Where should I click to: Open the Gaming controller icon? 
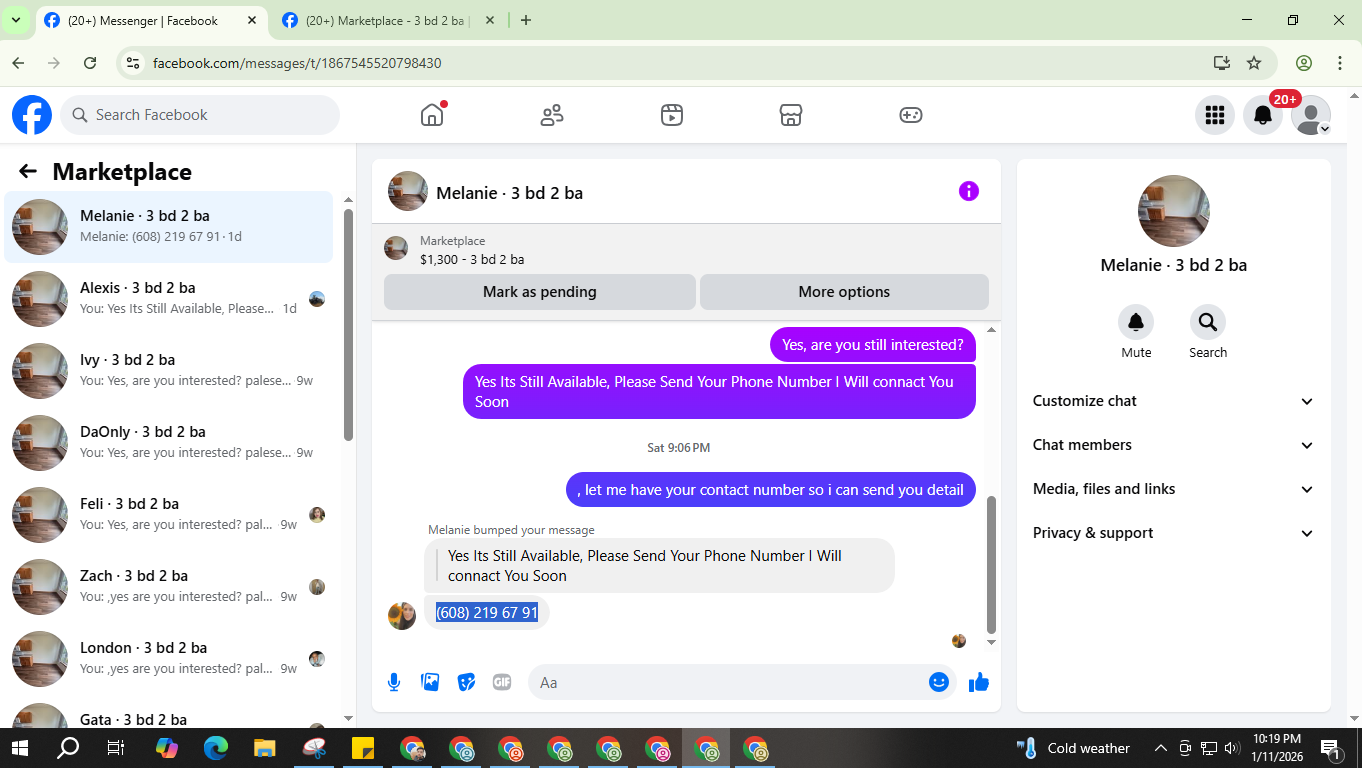tap(911, 115)
